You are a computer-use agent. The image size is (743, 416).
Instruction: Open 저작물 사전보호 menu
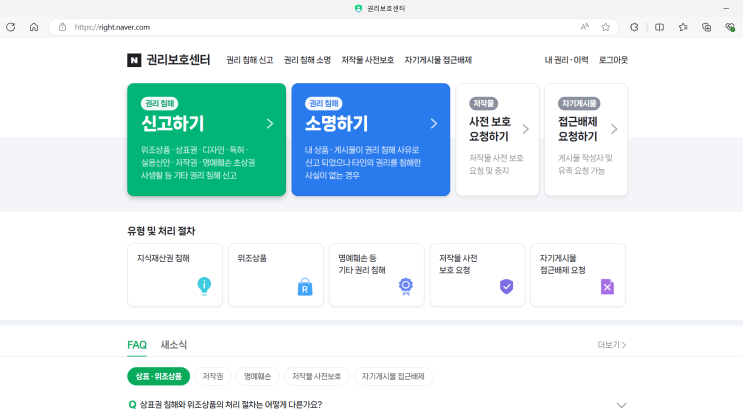coord(368,60)
